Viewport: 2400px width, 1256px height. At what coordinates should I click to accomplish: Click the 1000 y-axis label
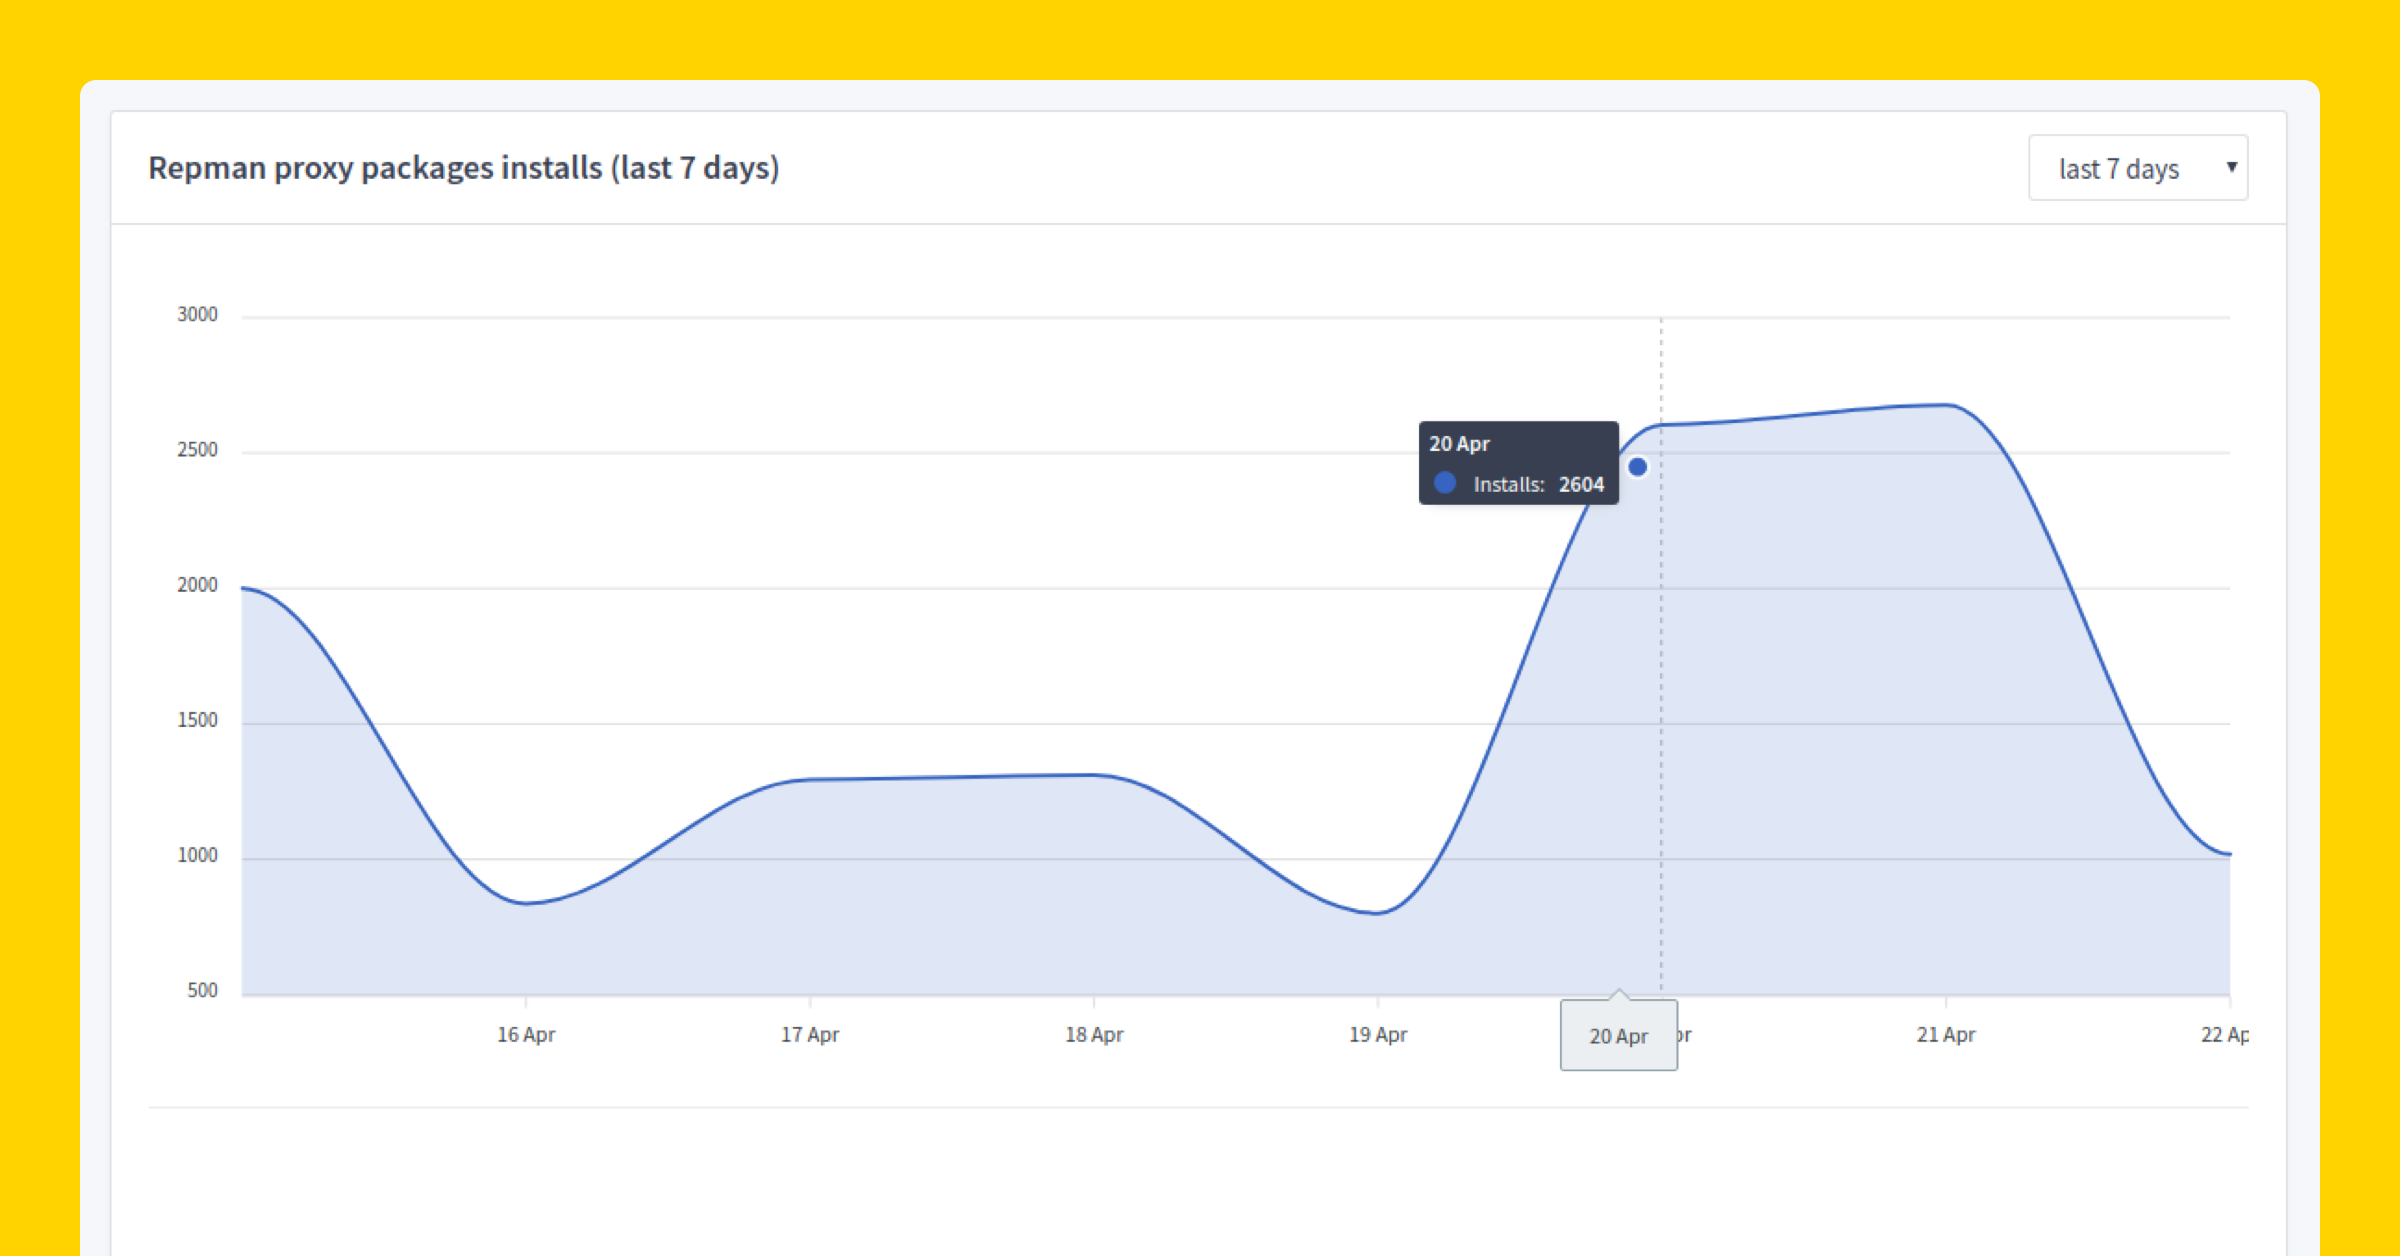[x=197, y=855]
